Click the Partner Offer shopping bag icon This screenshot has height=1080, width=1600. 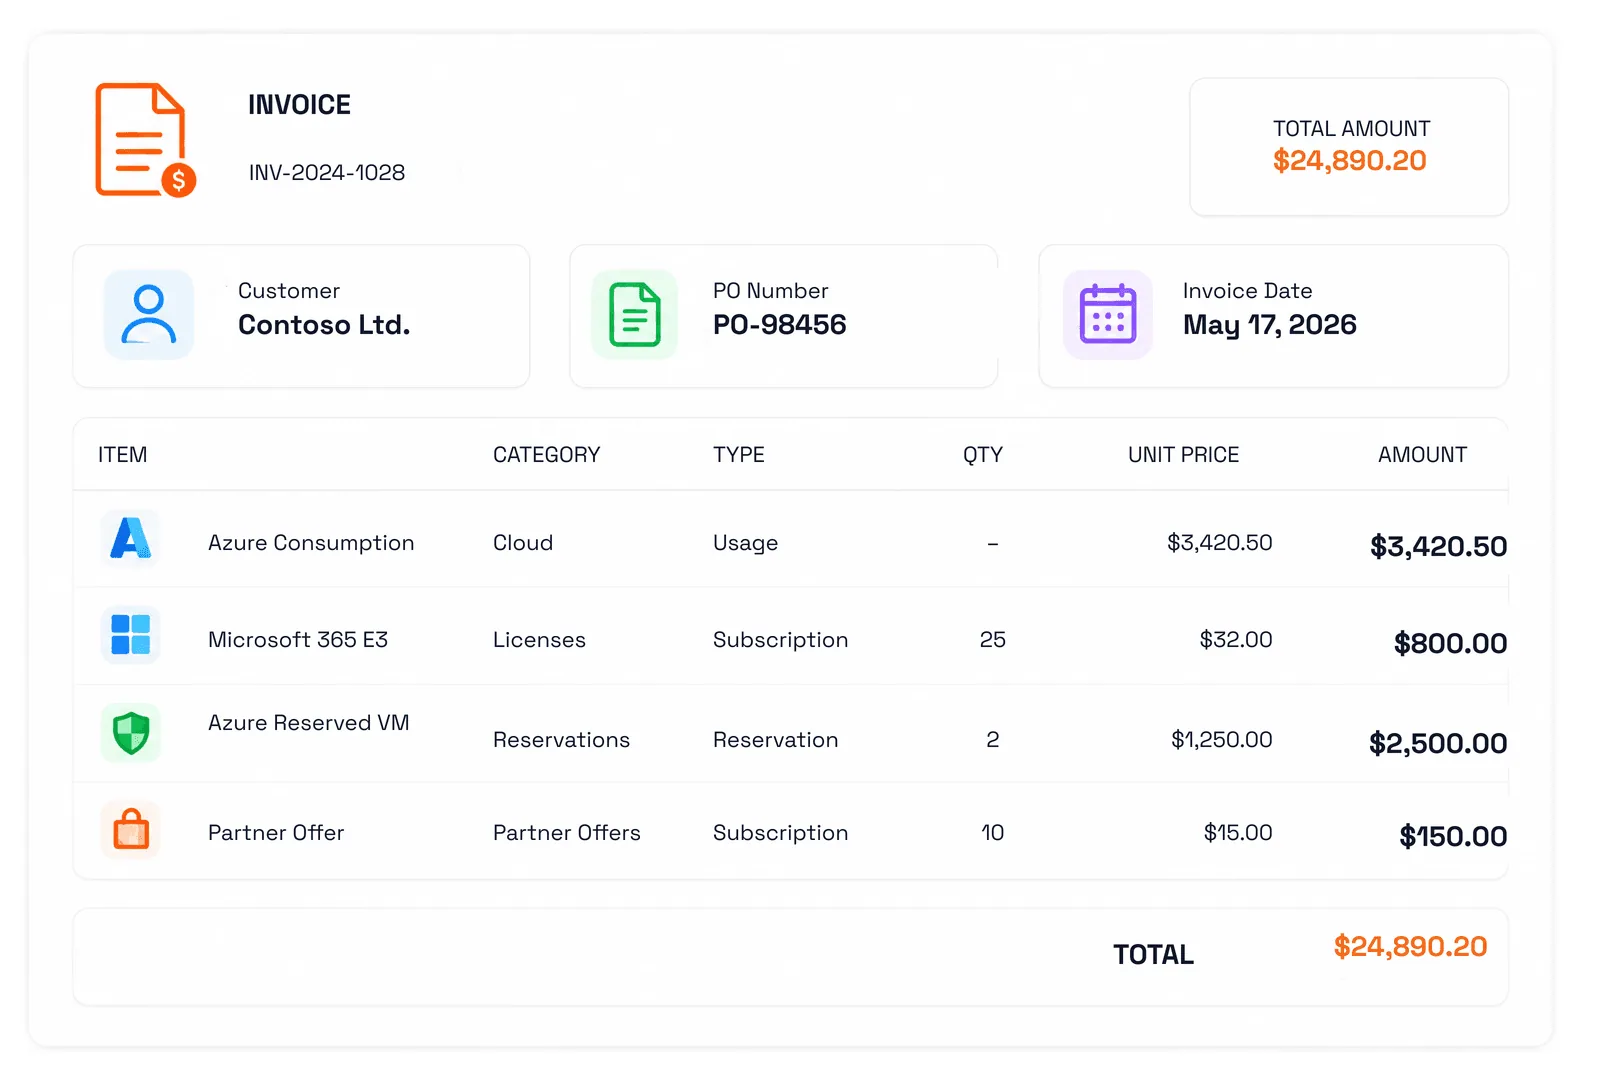131,829
